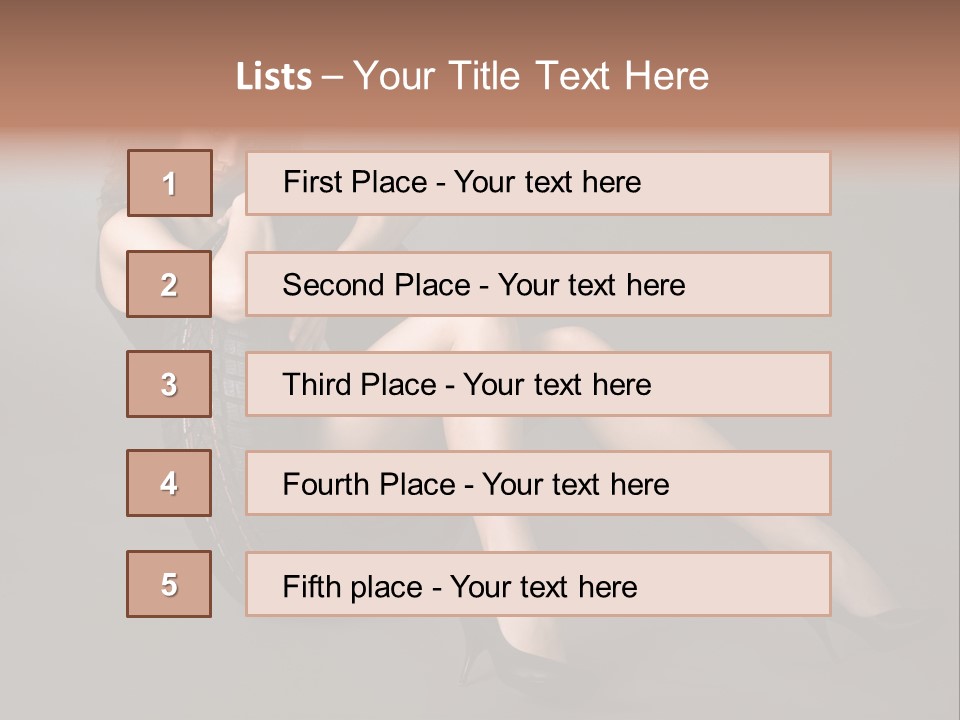Viewport: 960px width, 720px height.
Task: Click the number 3 square
Action: click(x=169, y=384)
